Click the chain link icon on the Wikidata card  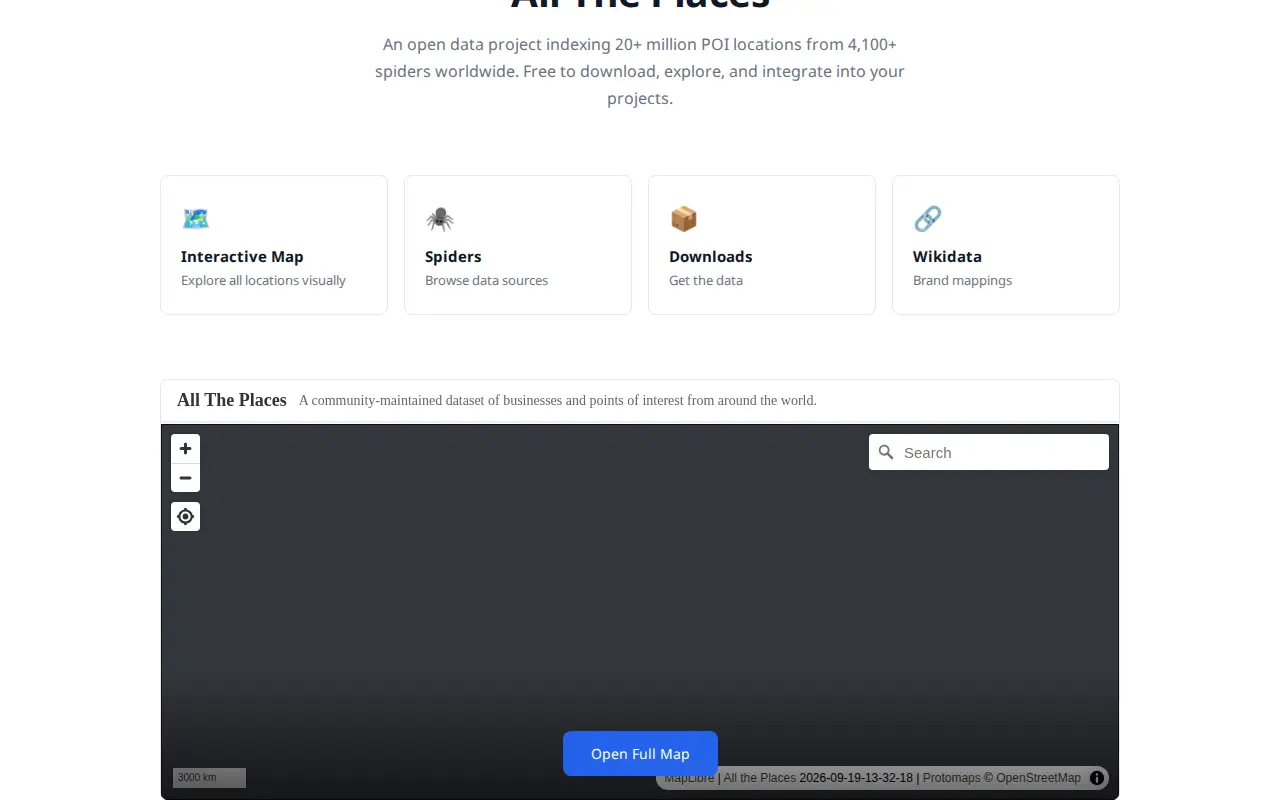[927, 218]
